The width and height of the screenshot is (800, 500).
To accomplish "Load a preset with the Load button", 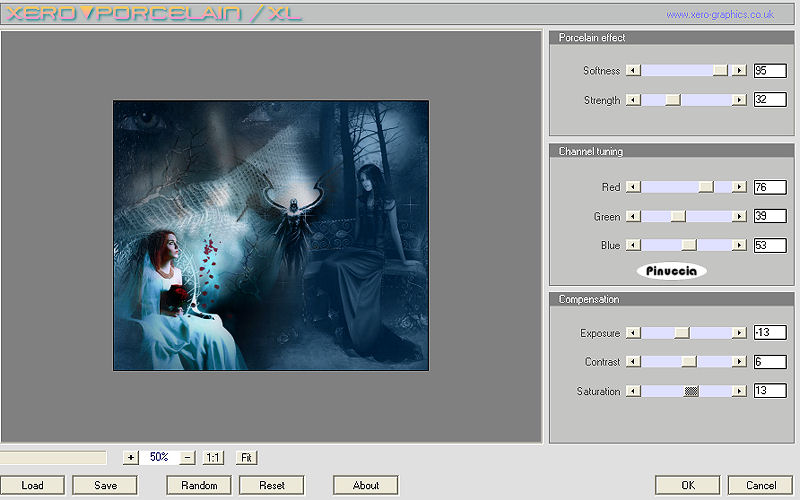I will pyautogui.click(x=32, y=485).
